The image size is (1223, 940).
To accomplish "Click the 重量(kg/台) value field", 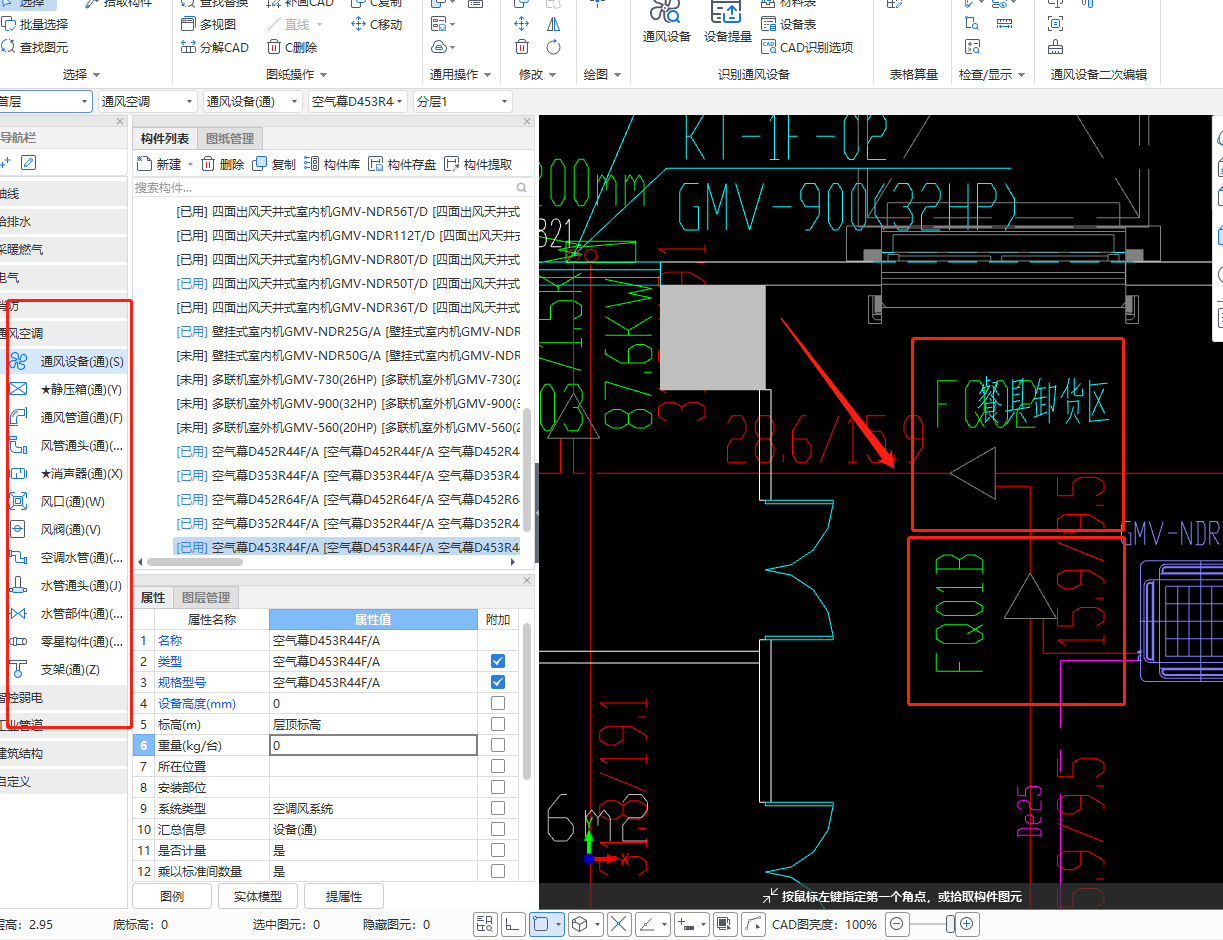I will [x=373, y=745].
